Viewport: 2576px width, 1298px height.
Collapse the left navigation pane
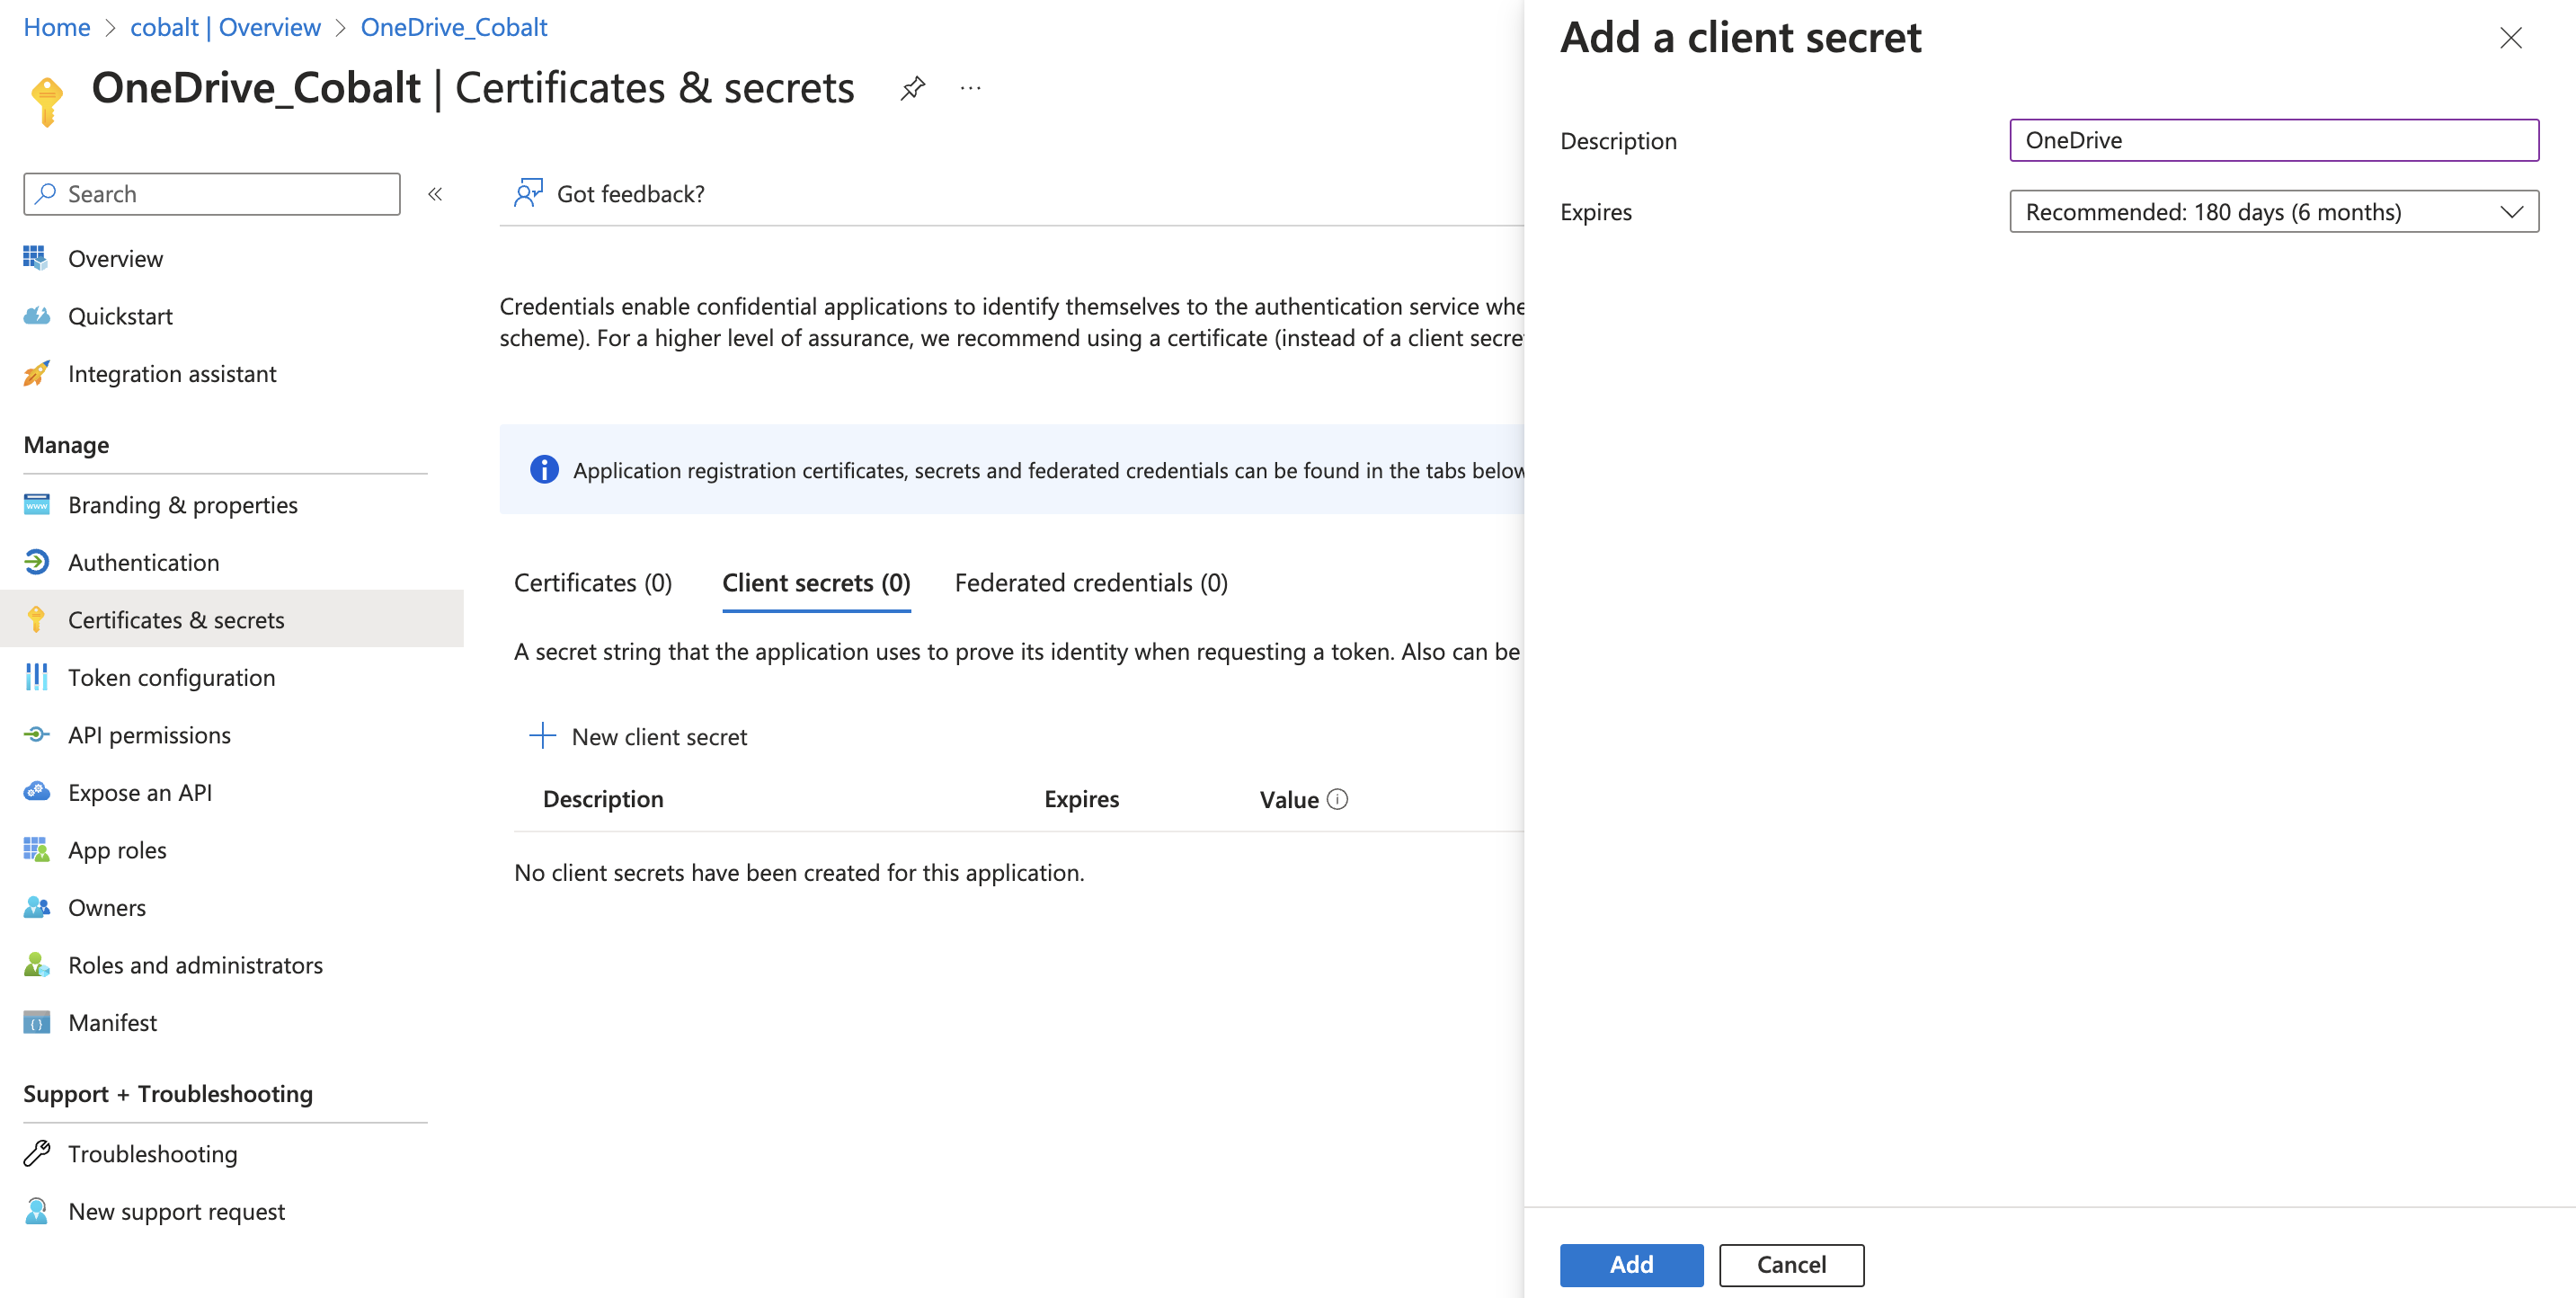pos(435,194)
